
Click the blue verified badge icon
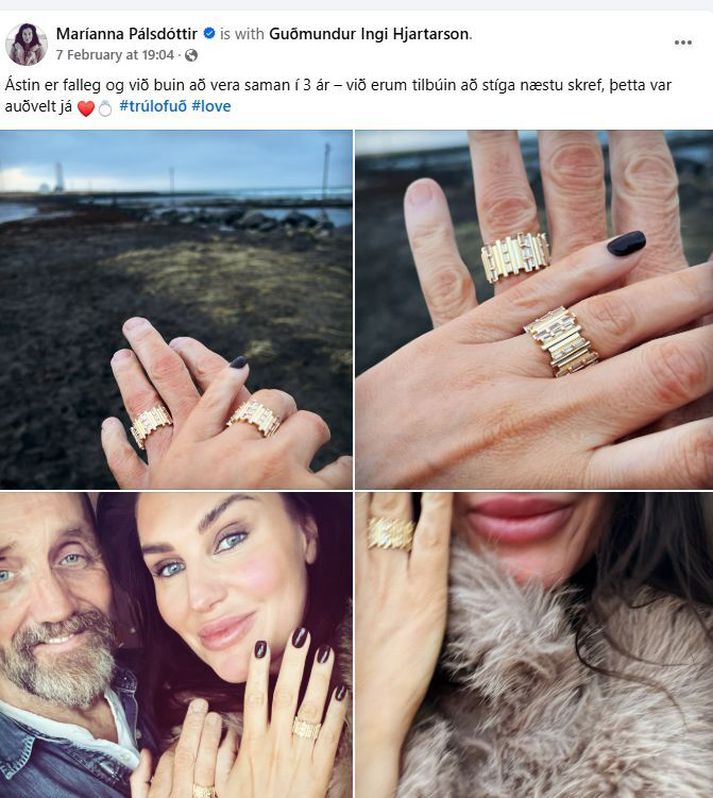click(209, 34)
